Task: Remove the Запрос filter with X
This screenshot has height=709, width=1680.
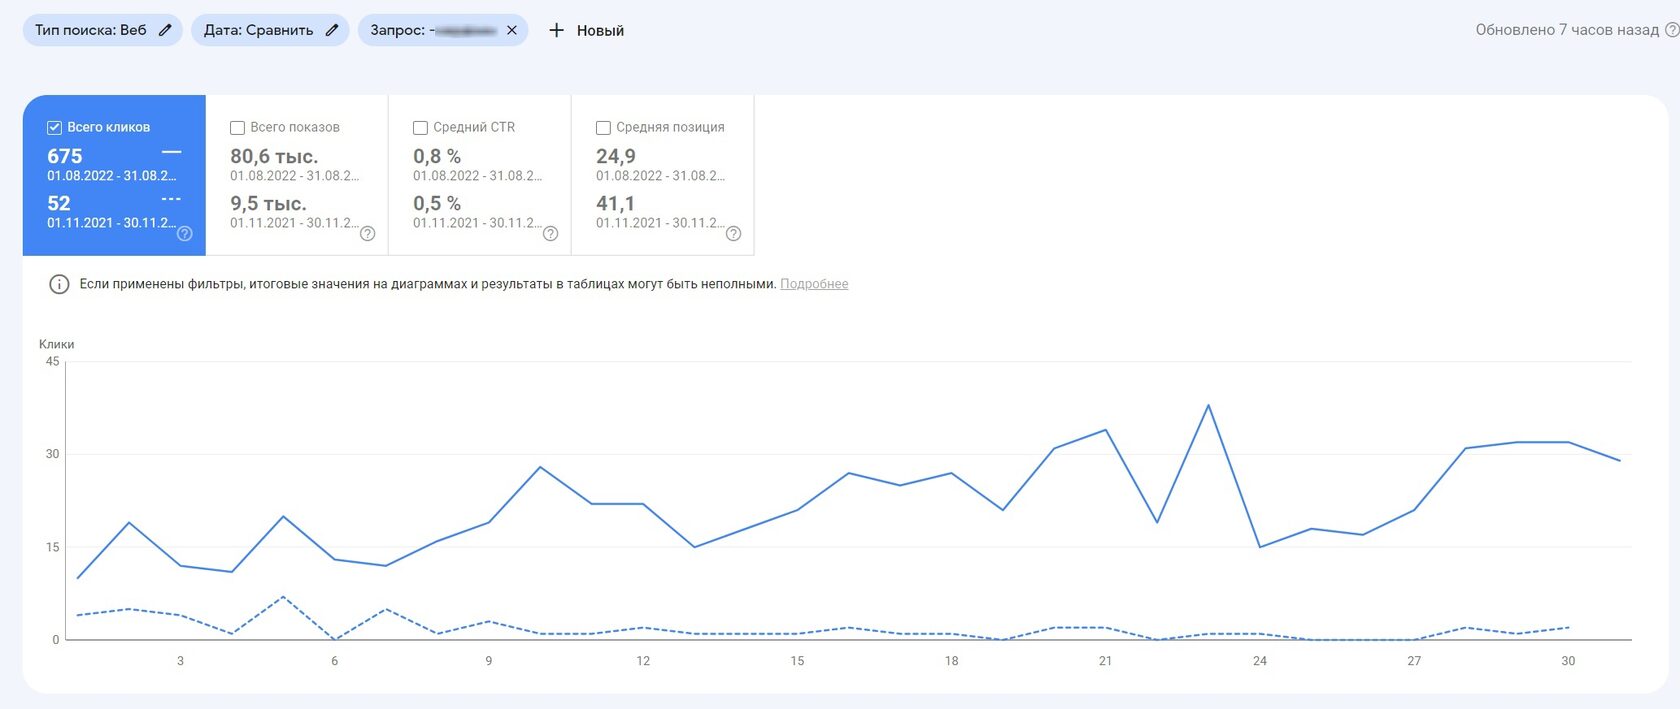Action: (x=512, y=30)
